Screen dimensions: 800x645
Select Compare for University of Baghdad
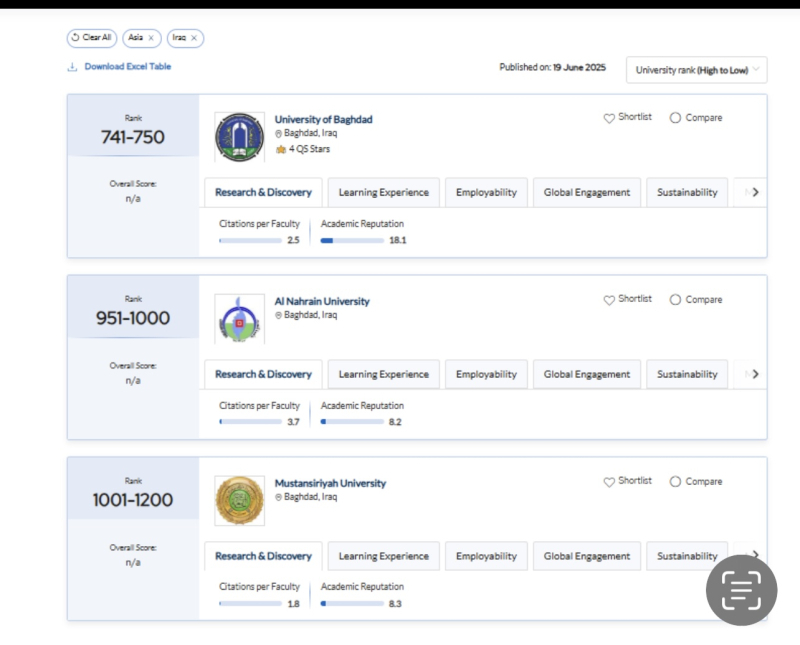tap(675, 118)
